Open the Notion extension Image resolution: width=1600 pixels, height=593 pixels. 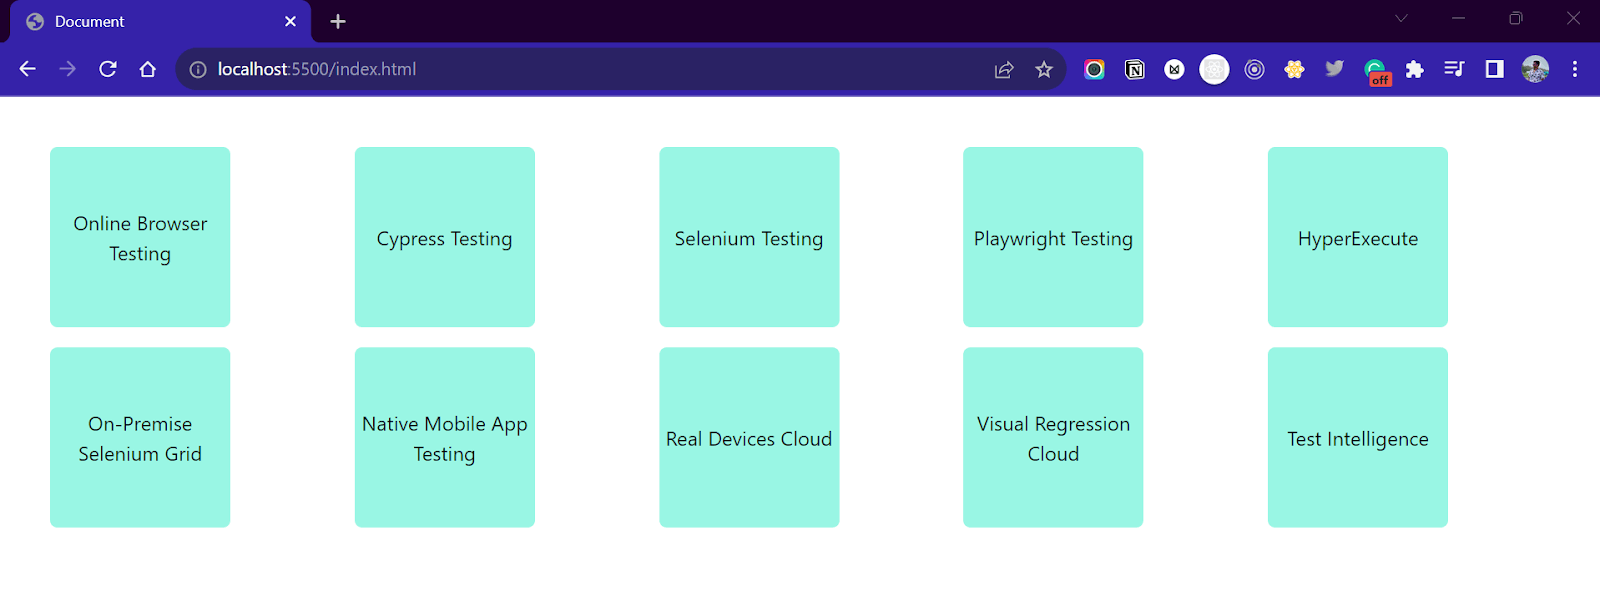pos(1134,69)
